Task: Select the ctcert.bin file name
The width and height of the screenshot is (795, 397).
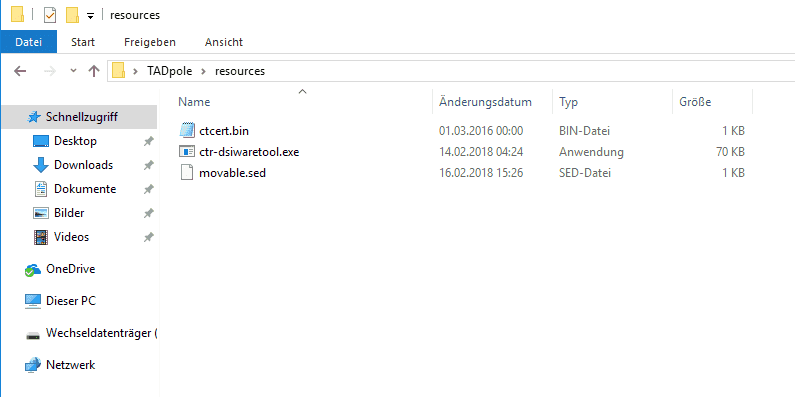Action: 224,131
